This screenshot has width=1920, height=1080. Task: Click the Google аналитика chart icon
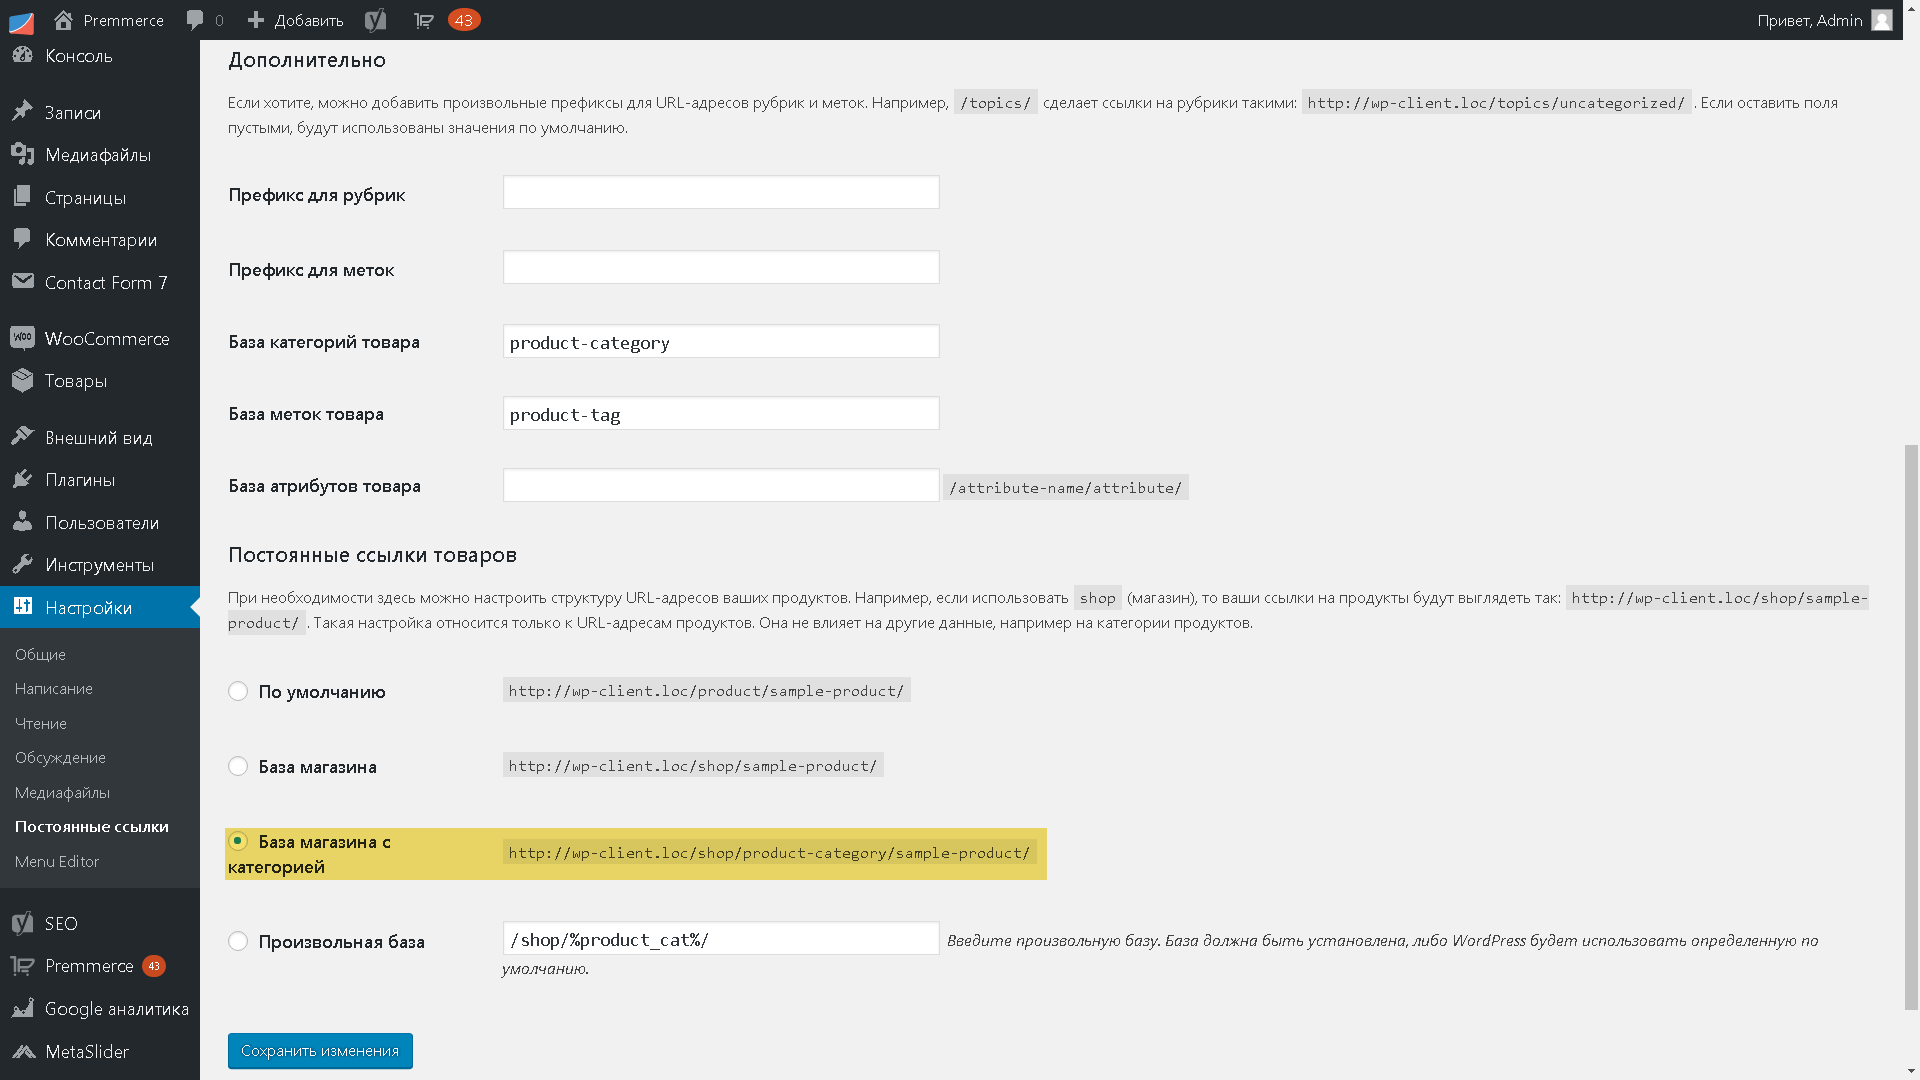pos(22,1008)
